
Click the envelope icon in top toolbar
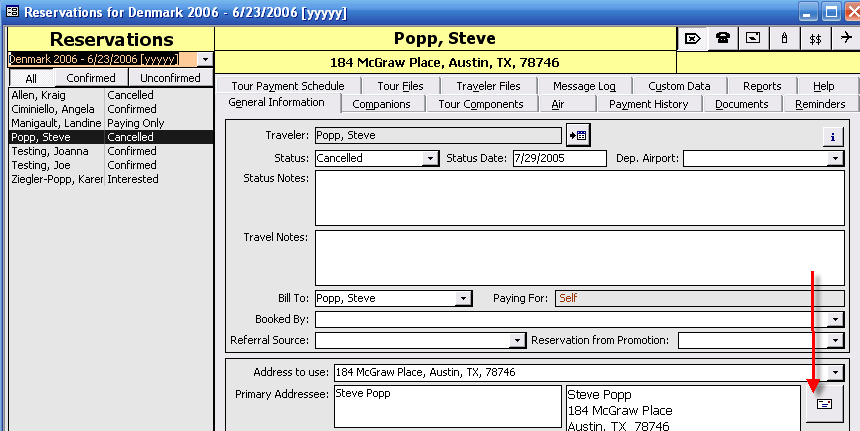point(691,38)
